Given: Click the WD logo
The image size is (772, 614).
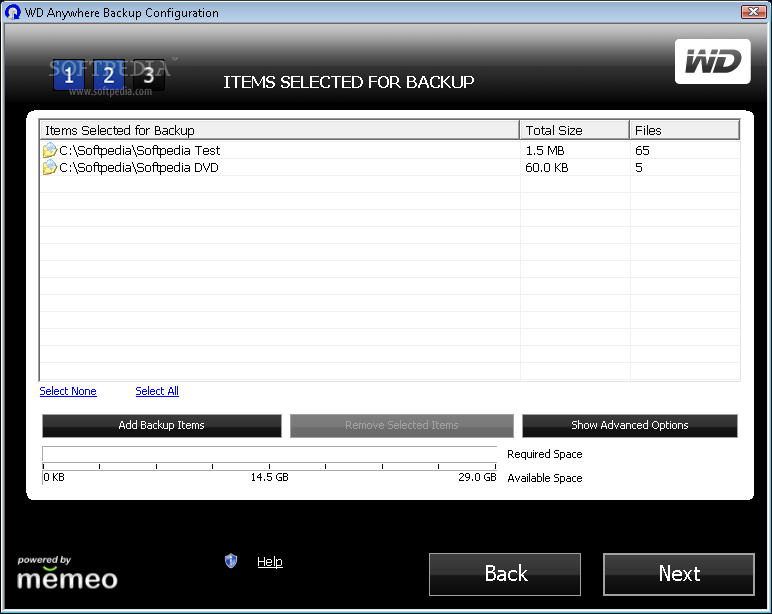Looking at the screenshot, I should pyautogui.click(x=712, y=62).
